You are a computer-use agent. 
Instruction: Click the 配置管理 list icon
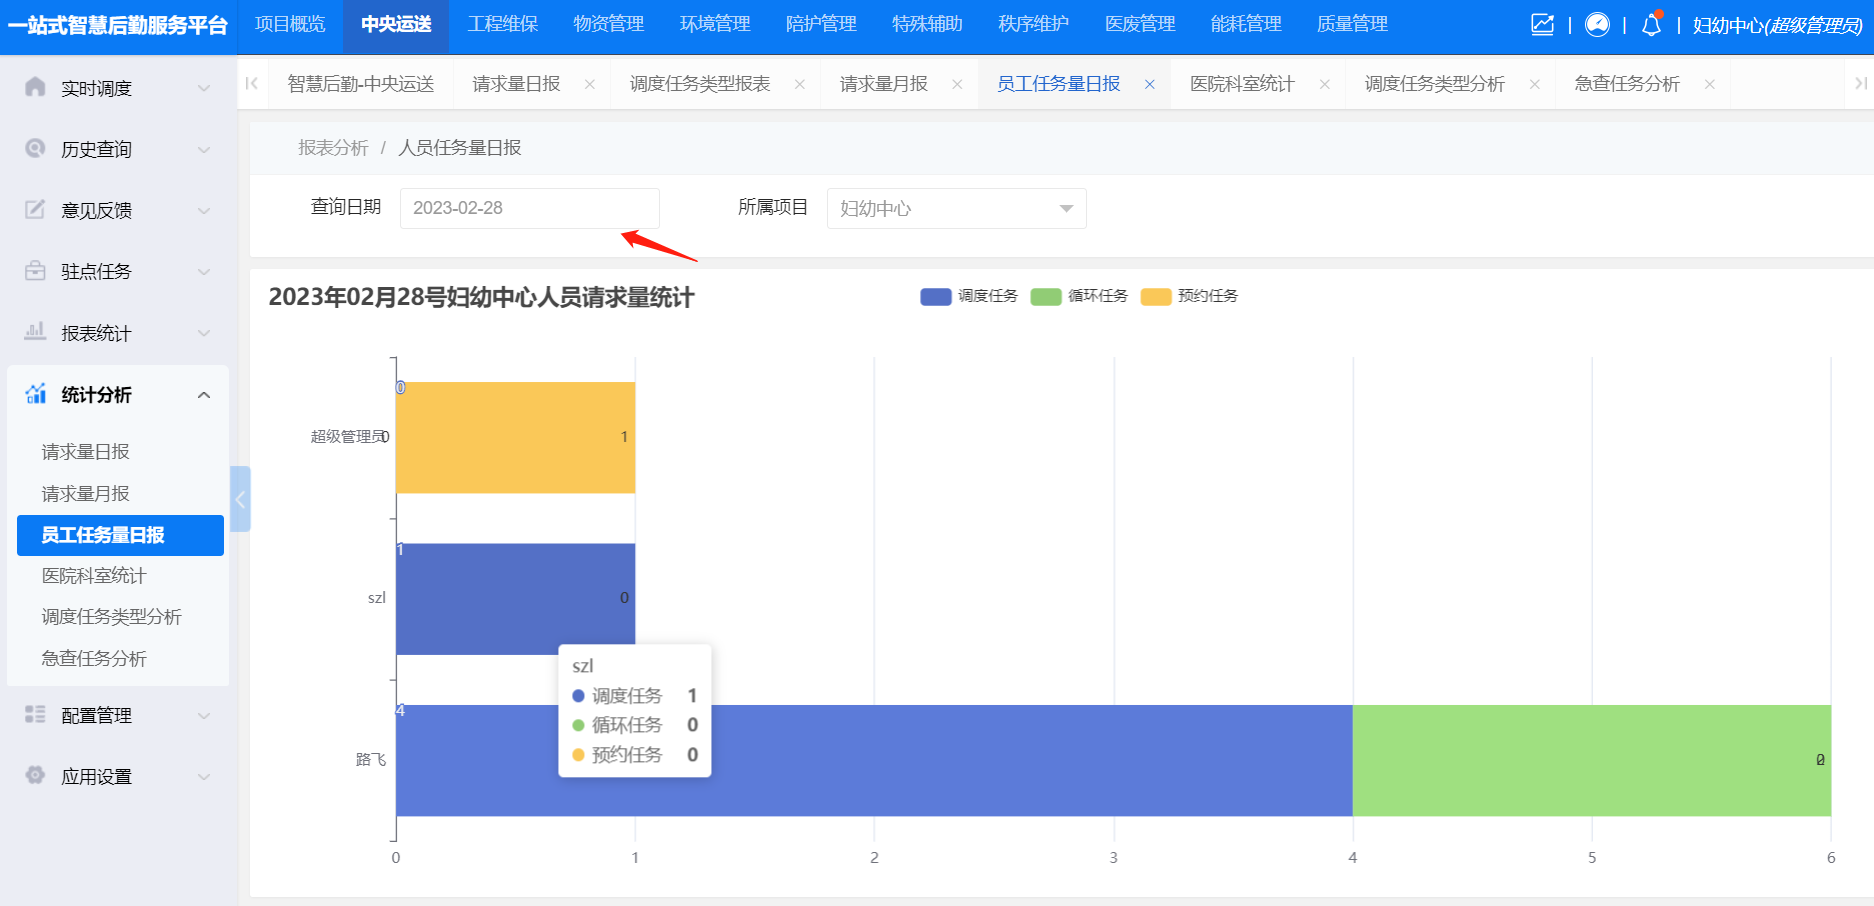click(x=35, y=714)
